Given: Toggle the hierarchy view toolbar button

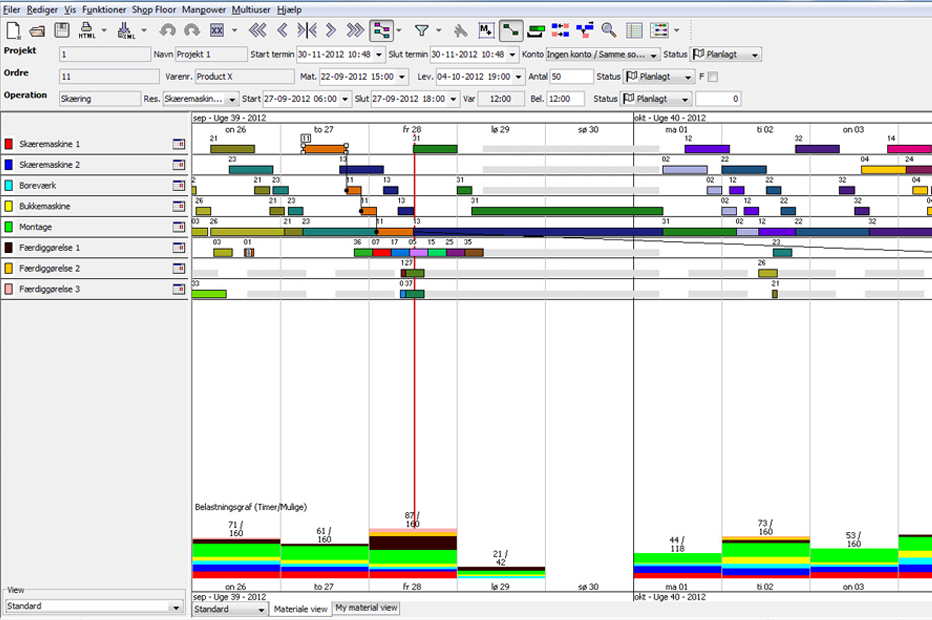Looking at the screenshot, I should (x=381, y=31).
